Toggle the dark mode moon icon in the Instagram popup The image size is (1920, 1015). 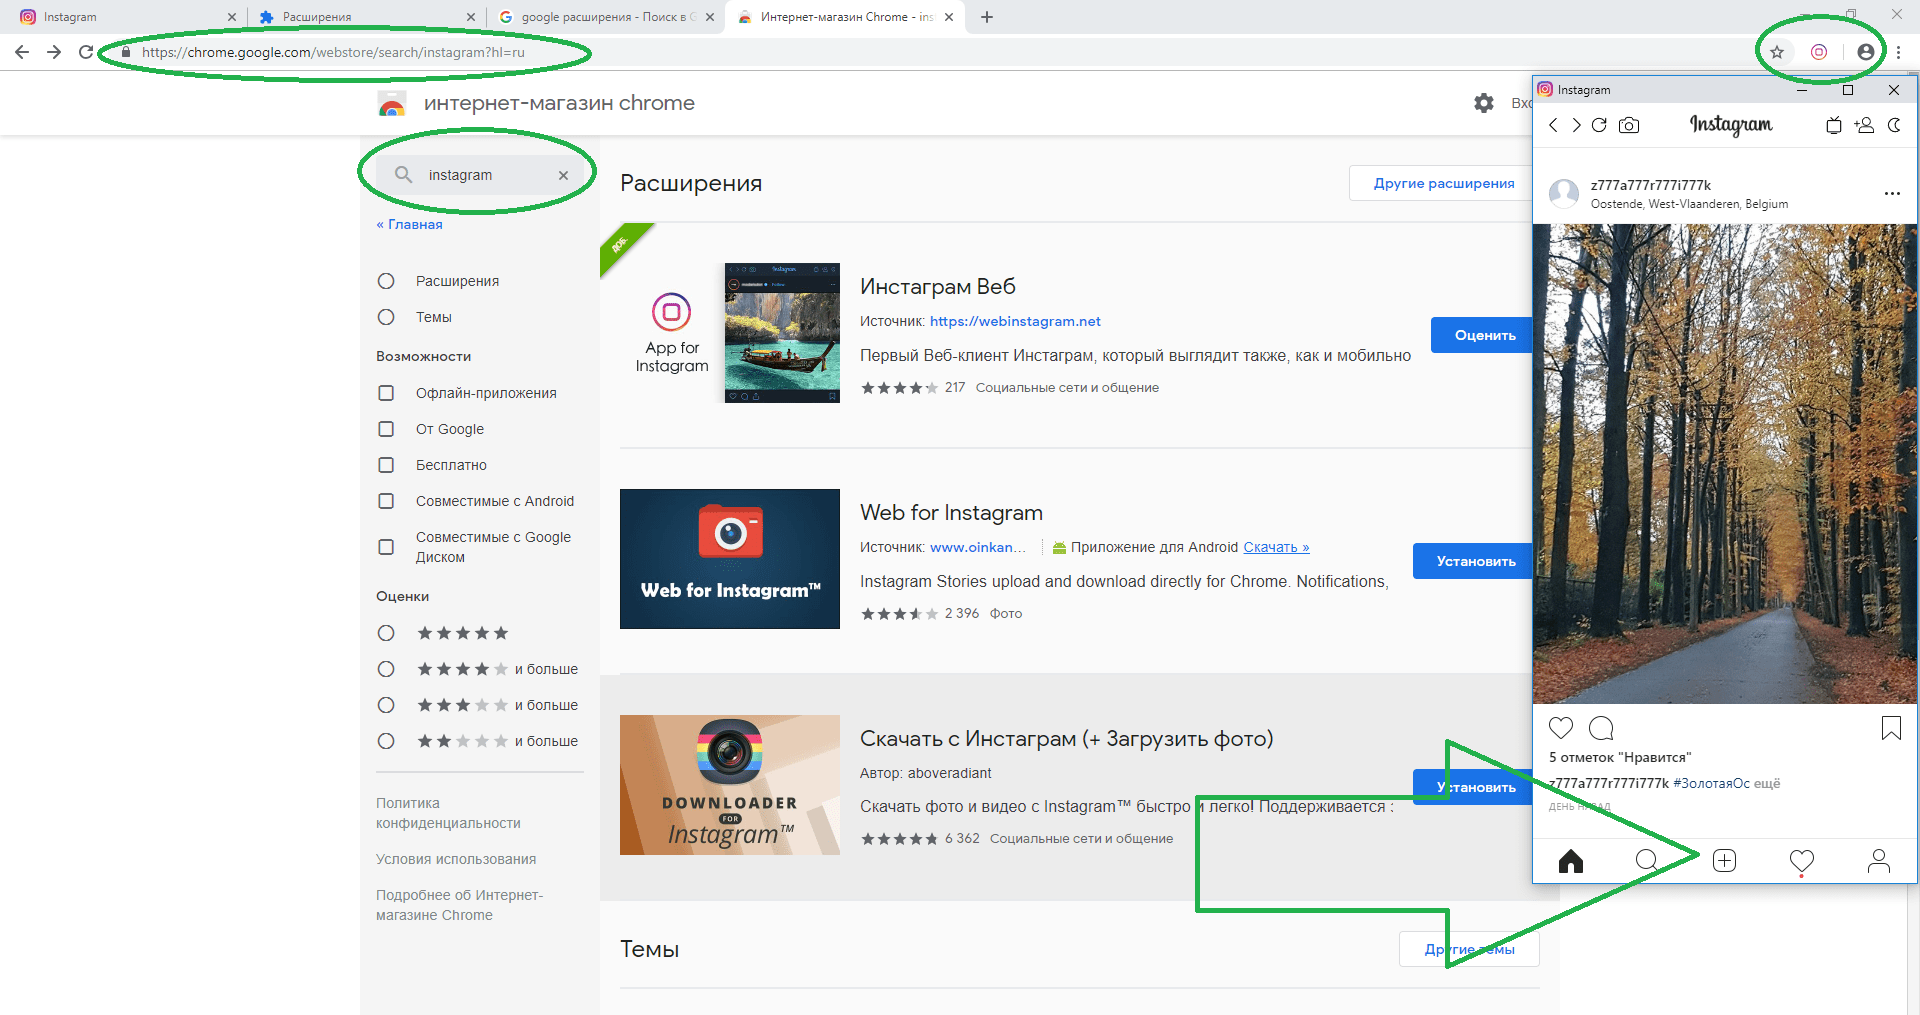1894,125
